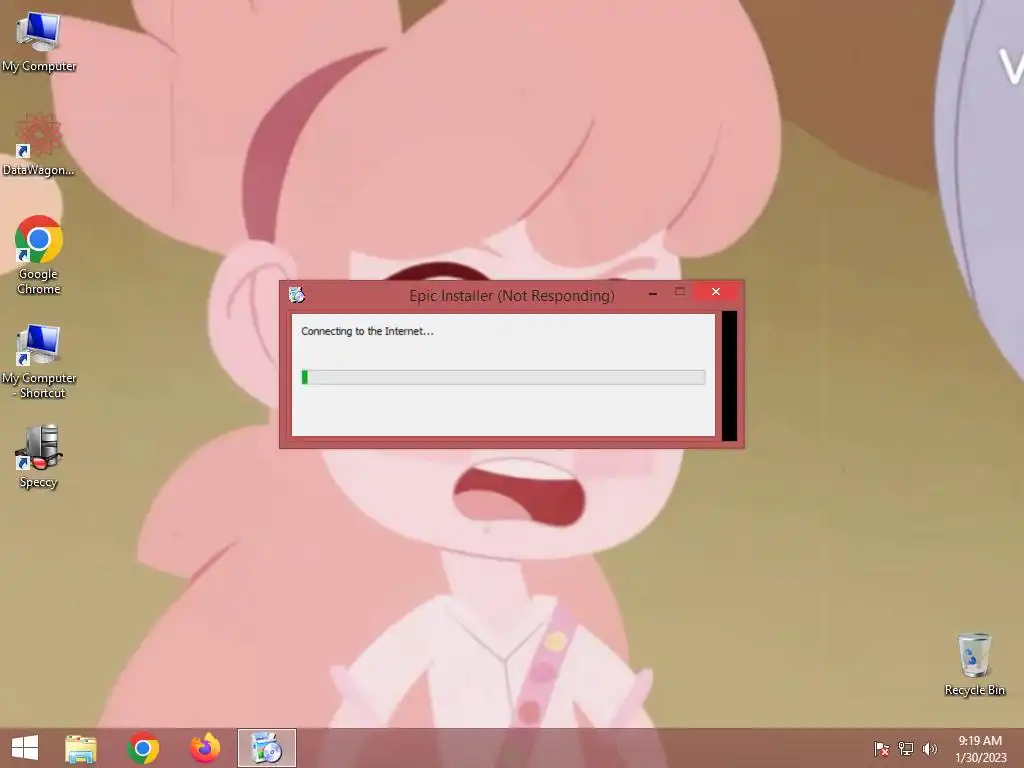Open the clock showing 9:19 AM

pos(980,748)
